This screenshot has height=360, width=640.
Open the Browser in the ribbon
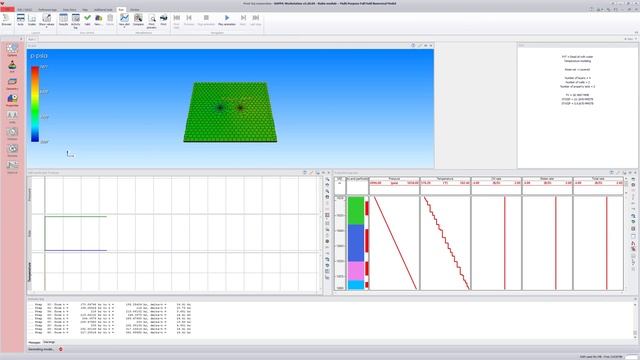[7, 20]
